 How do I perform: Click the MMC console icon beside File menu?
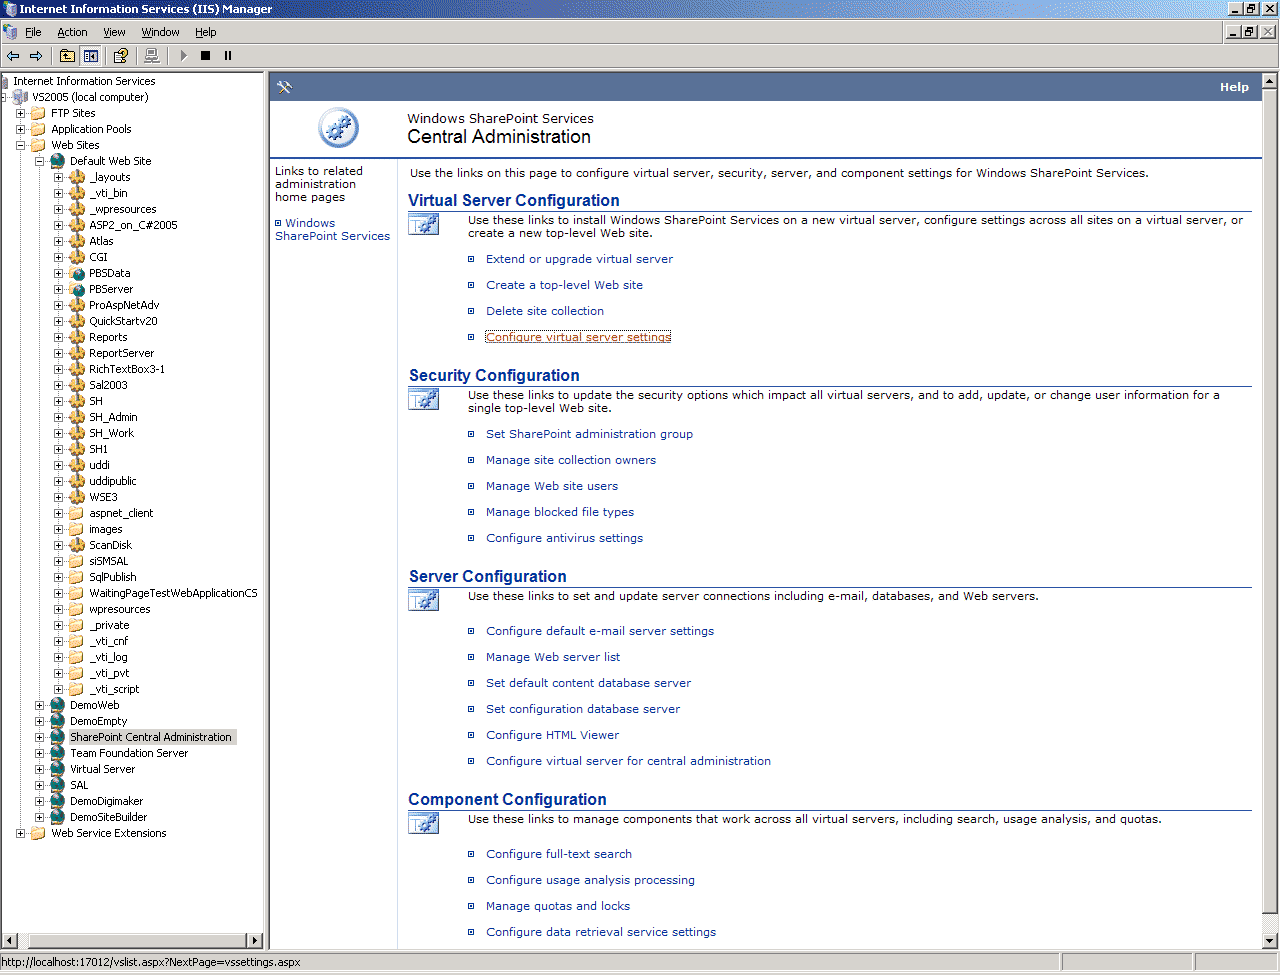pos(10,32)
